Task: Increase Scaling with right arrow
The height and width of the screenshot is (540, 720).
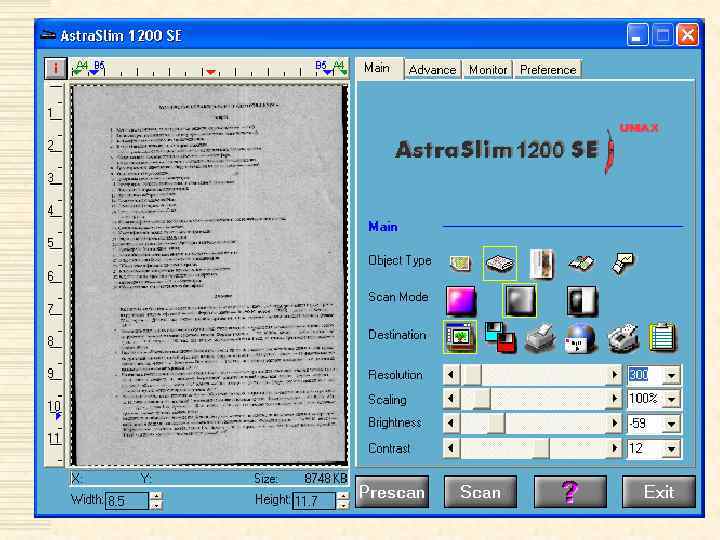Action: 614,399
